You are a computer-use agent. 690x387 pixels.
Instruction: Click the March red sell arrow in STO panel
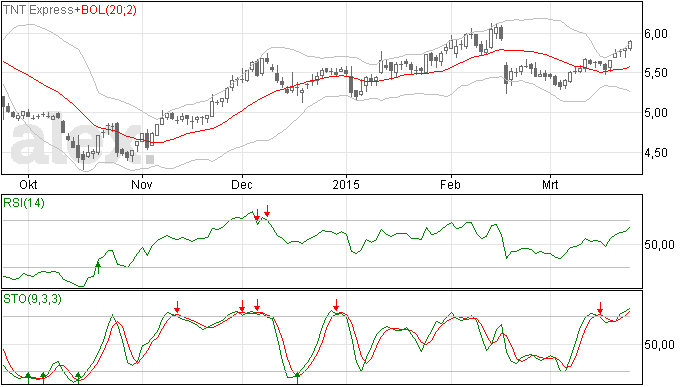coord(600,308)
